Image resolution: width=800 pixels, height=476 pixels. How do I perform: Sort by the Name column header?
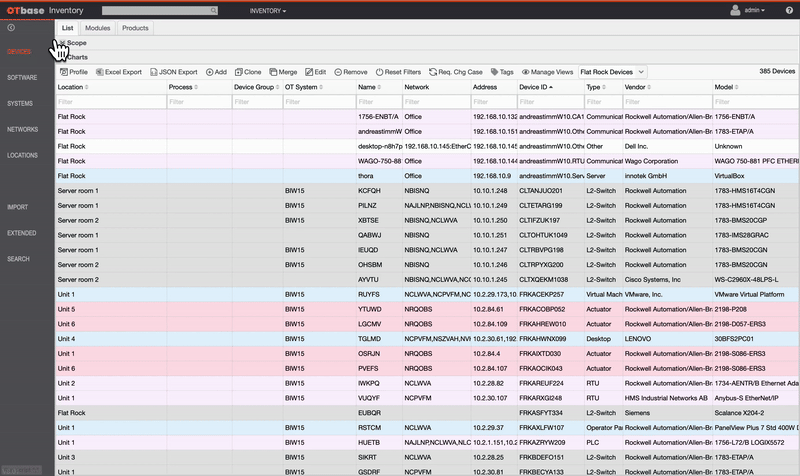tap(370, 87)
